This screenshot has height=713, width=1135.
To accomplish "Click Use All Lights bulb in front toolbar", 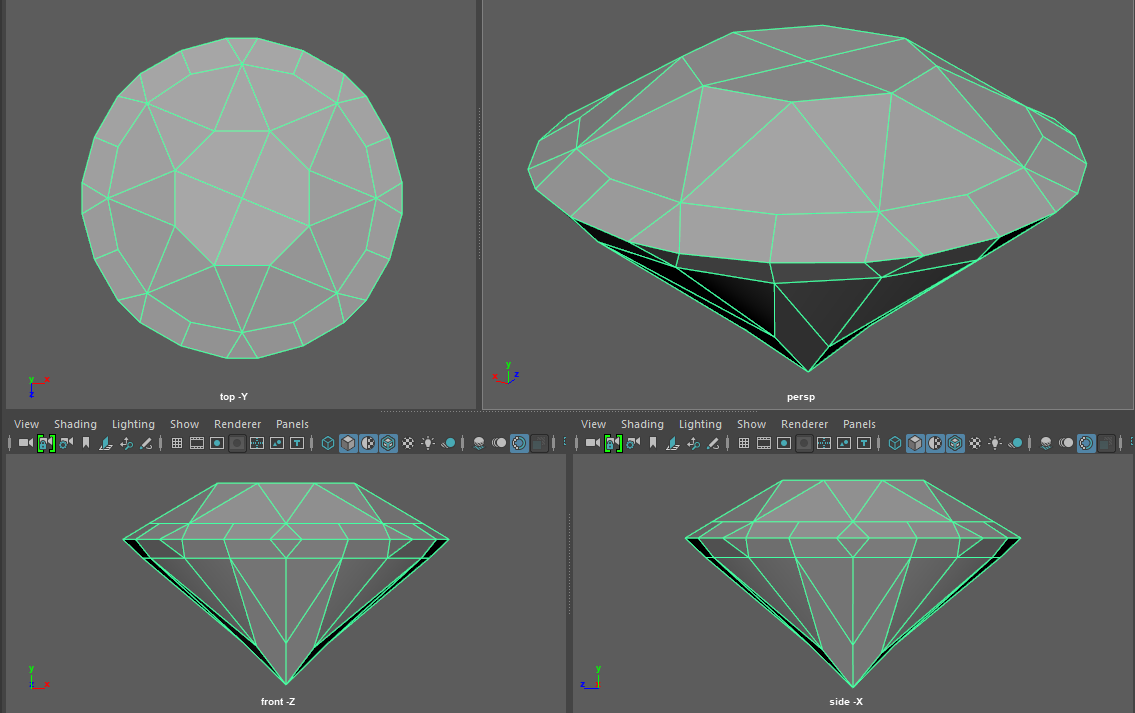I will coord(428,443).
